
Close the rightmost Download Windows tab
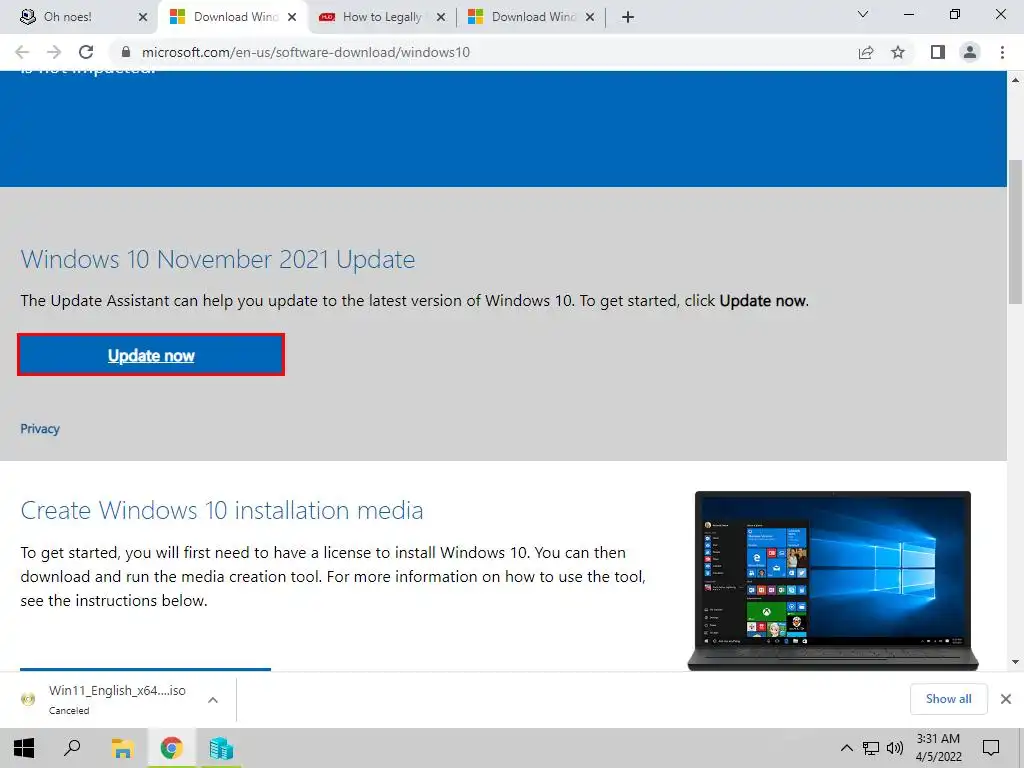pos(590,17)
